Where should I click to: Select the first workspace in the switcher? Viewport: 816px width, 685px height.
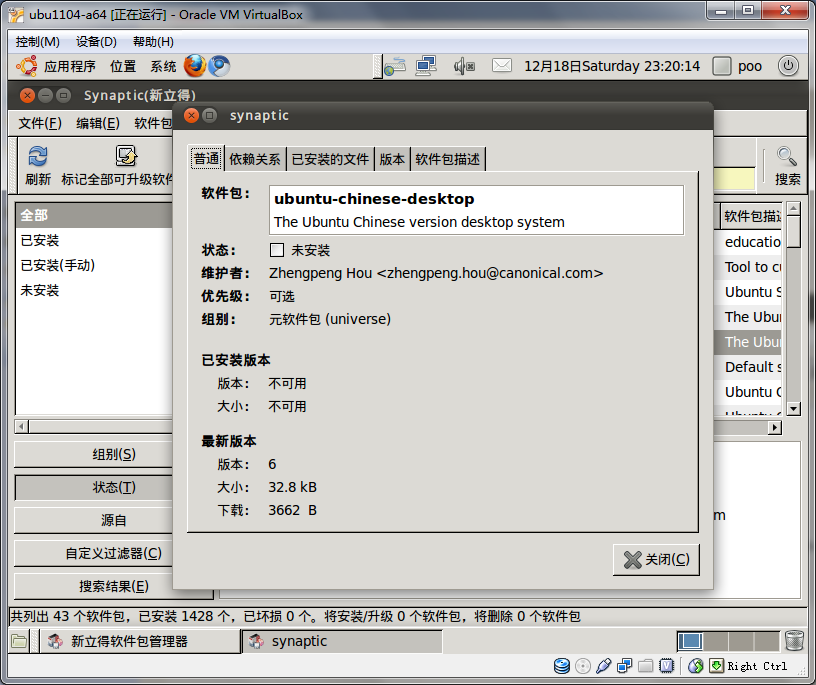point(690,641)
